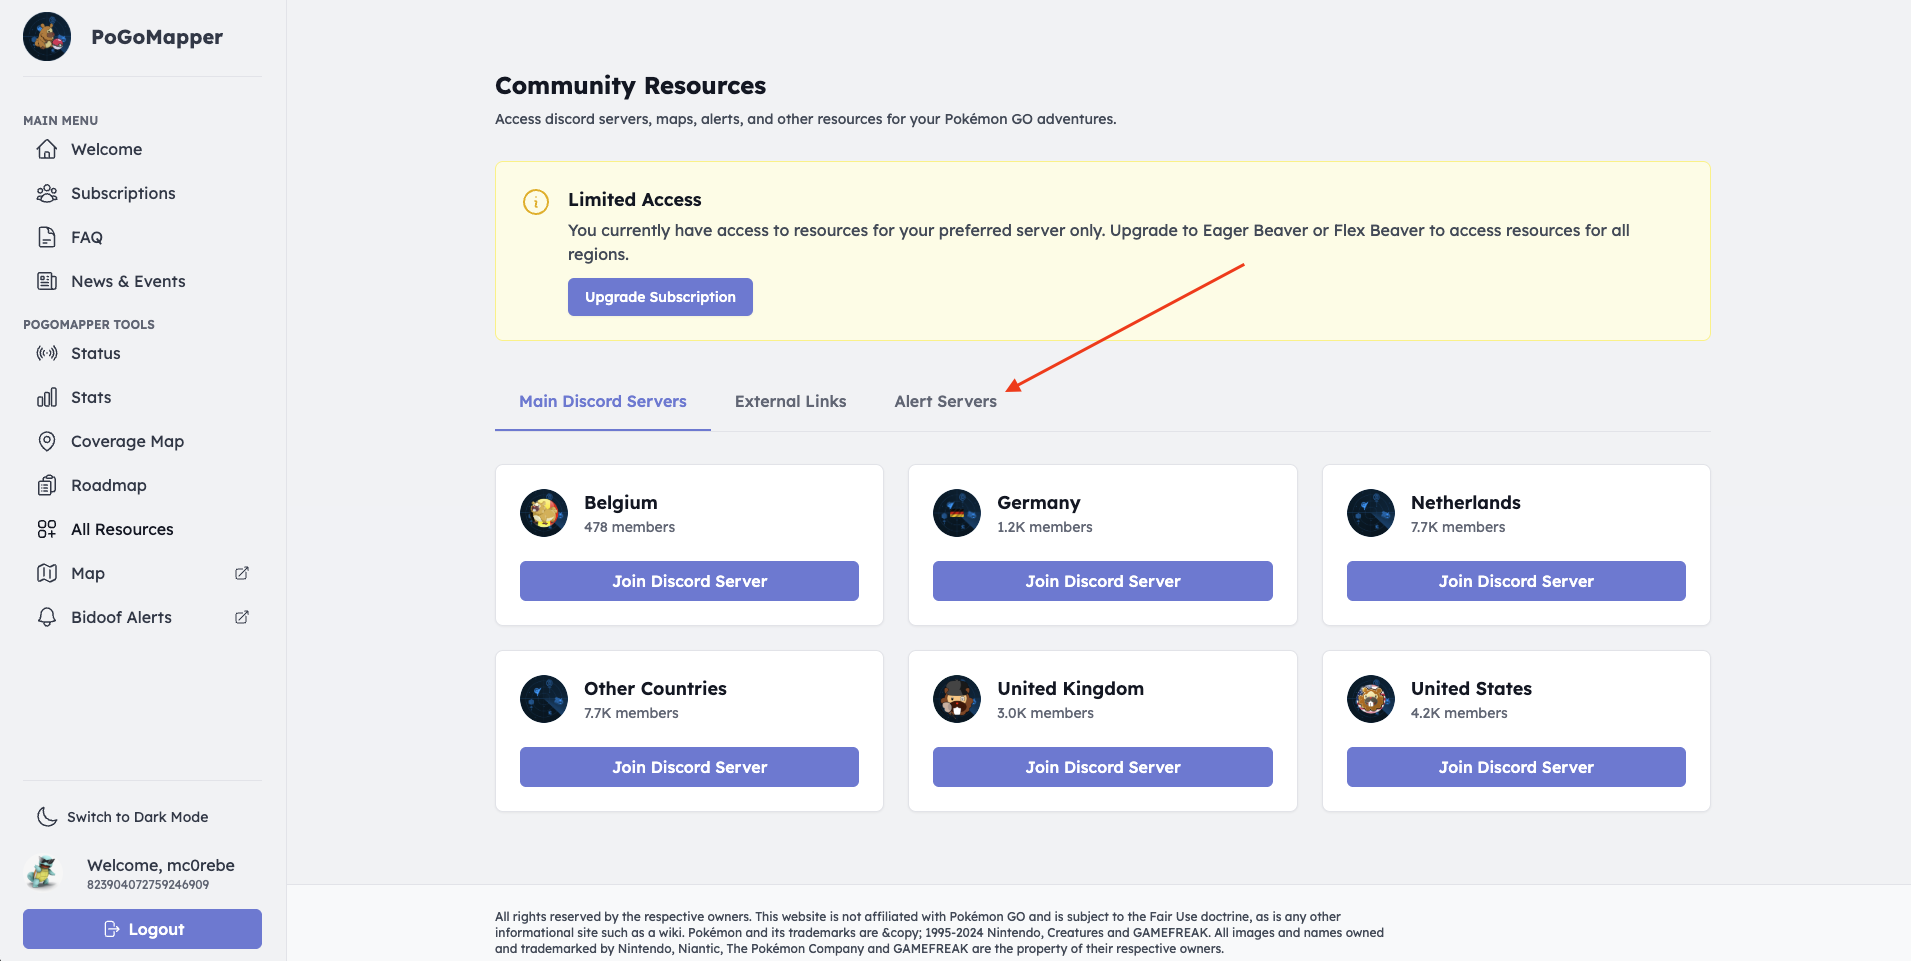The height and width of the screenshot is (961, 1911).
Task: Click the Belgium 478 members text
Action: click(x=629, y=527)
